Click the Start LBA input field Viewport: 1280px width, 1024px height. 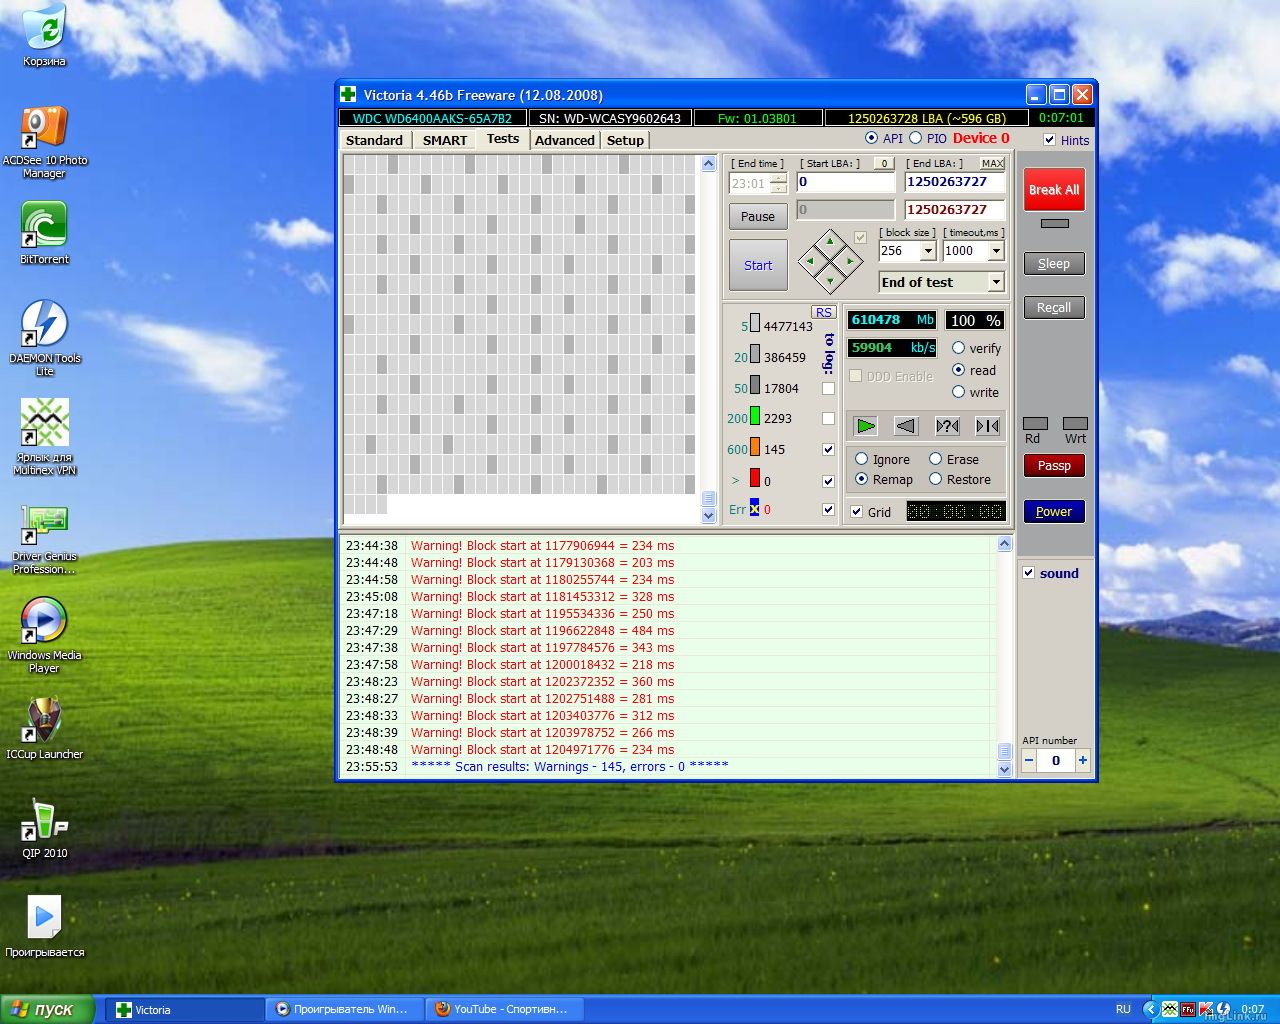coord(845,182)
